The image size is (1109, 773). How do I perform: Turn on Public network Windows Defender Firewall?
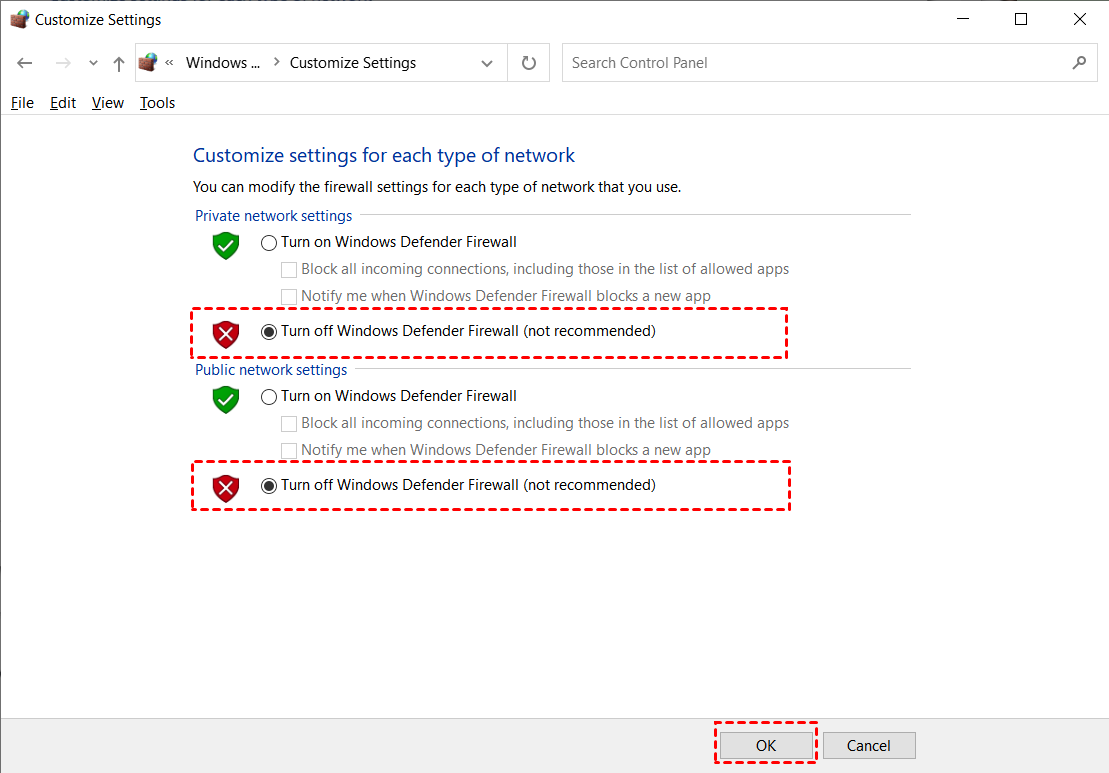pyautogui.click(x=269, y=397)
